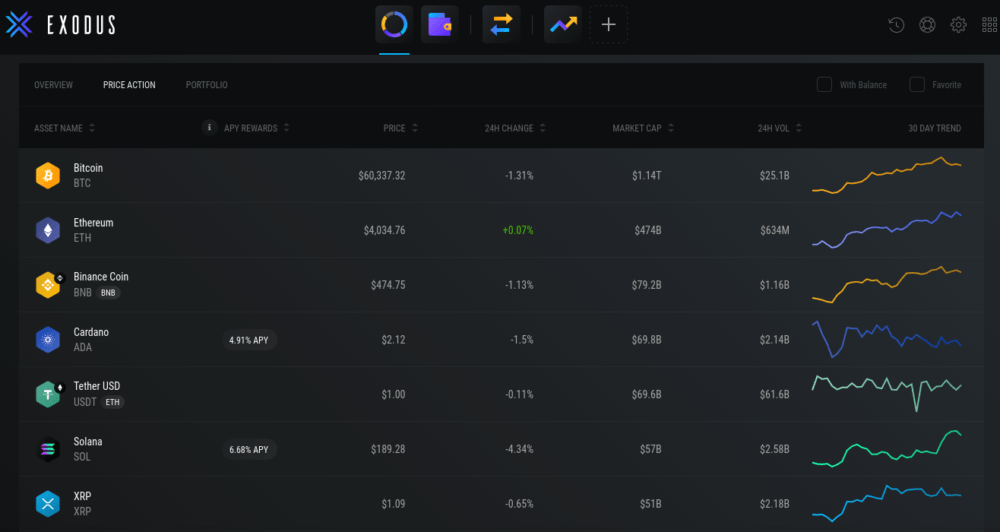Viewport: 1000px width, 532px height.
Task: Open the Wallet icon in top bar
Action: click(439, 24)
